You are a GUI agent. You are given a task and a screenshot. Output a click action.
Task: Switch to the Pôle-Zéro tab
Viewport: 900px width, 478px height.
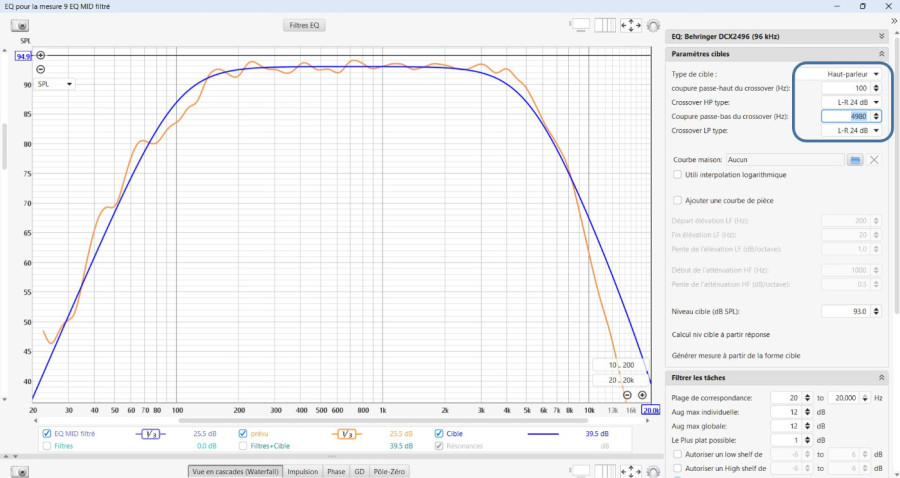tap(389, 472)
